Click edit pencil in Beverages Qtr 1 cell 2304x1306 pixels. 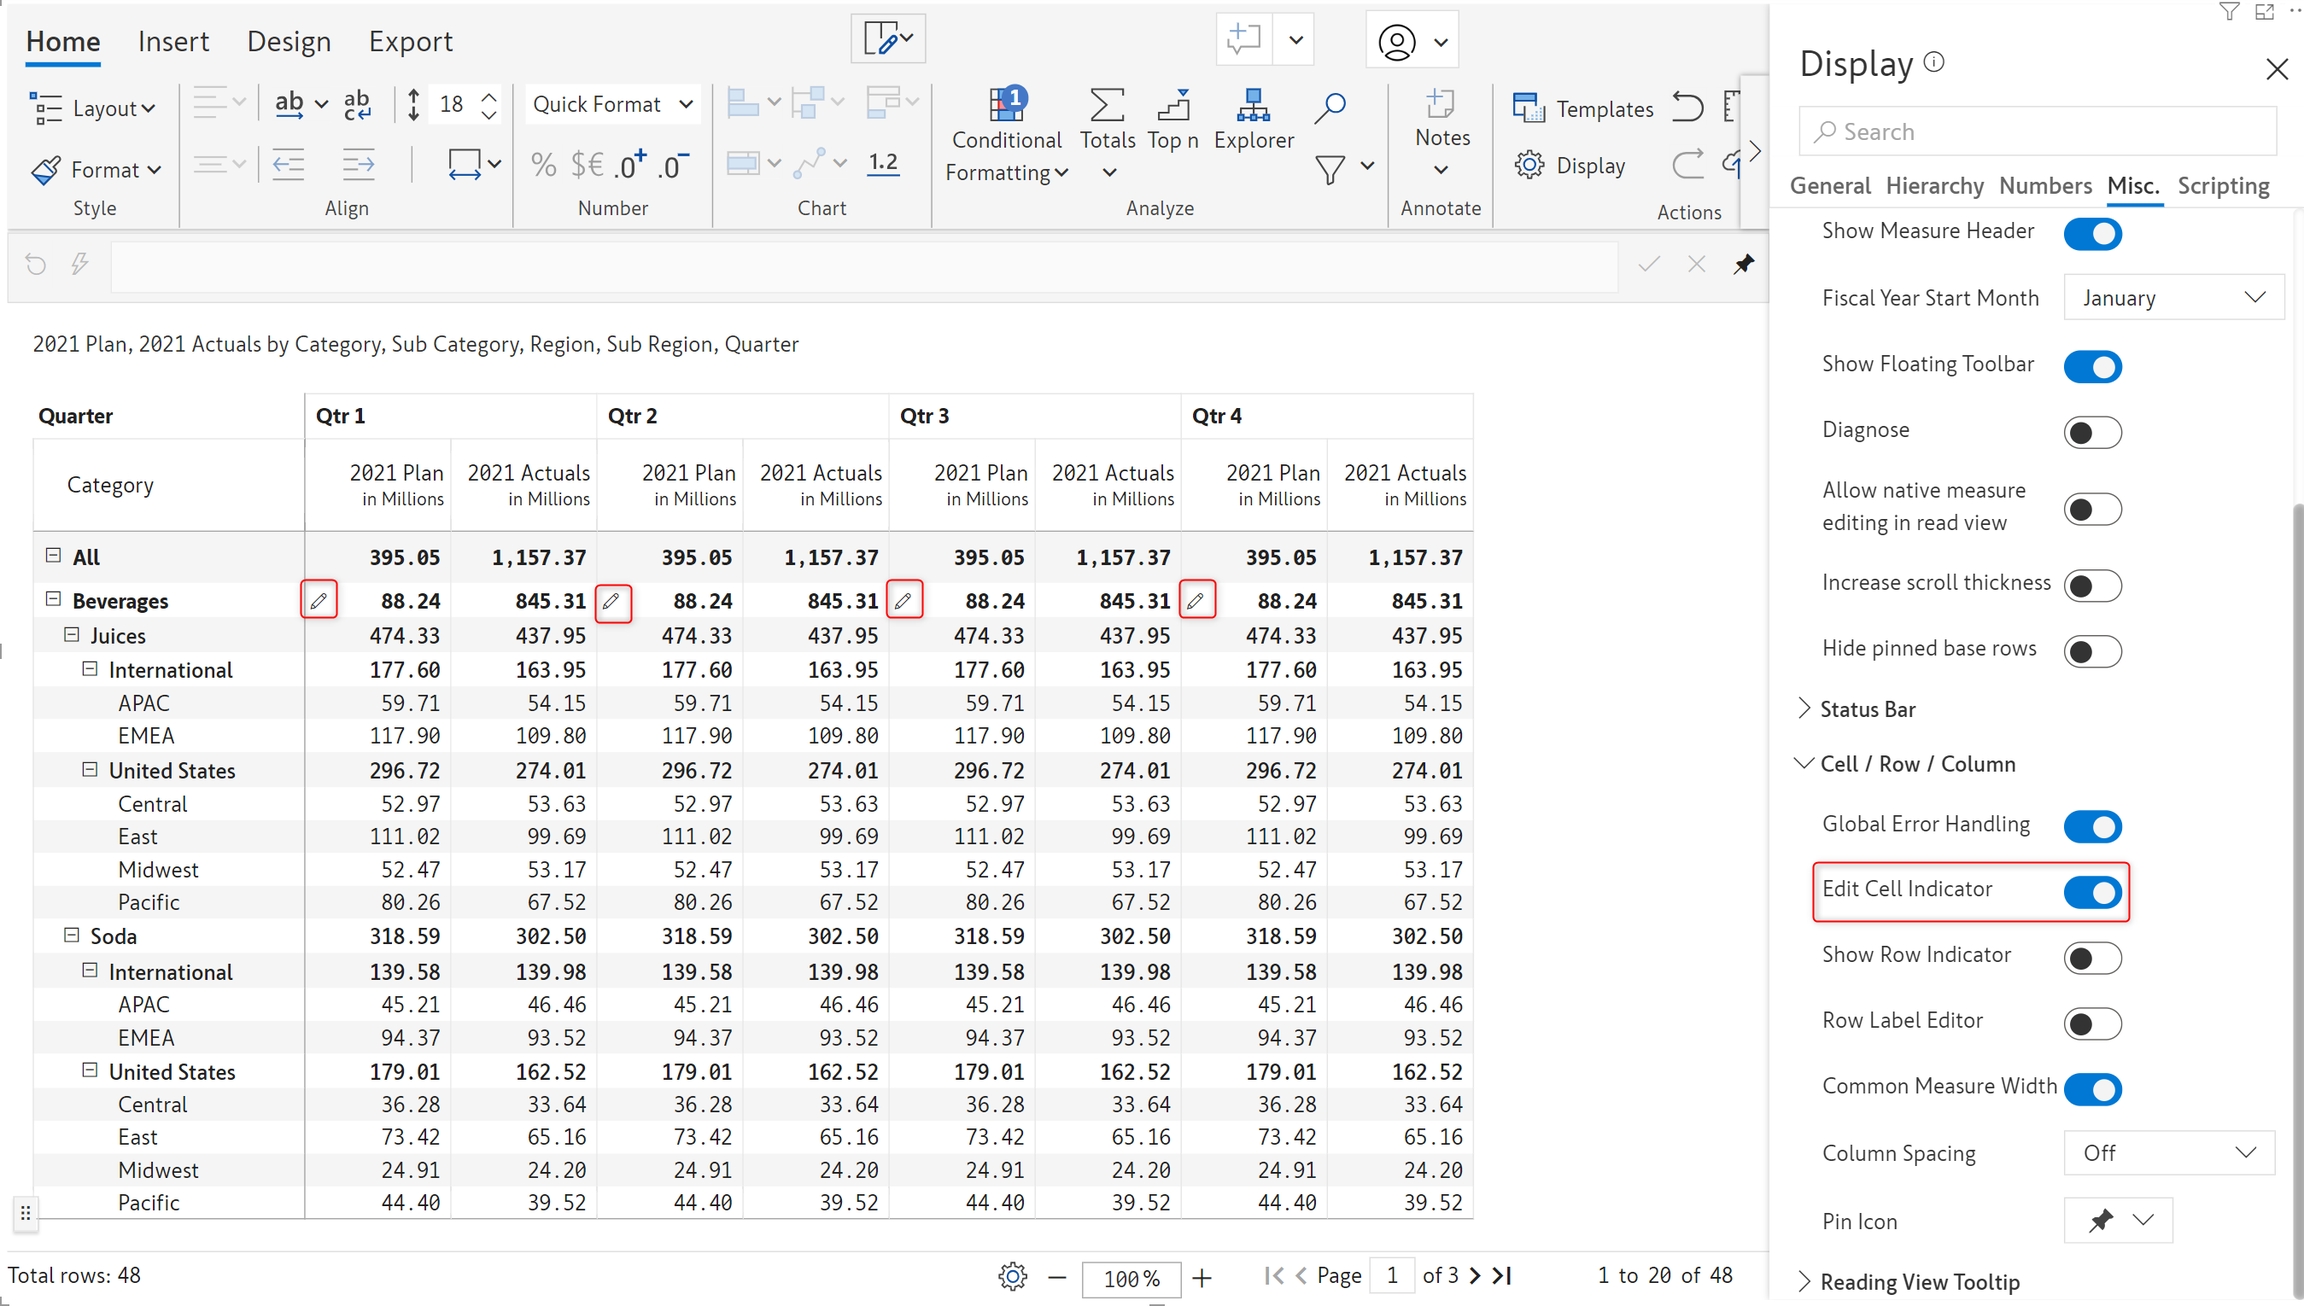[319, 600]
